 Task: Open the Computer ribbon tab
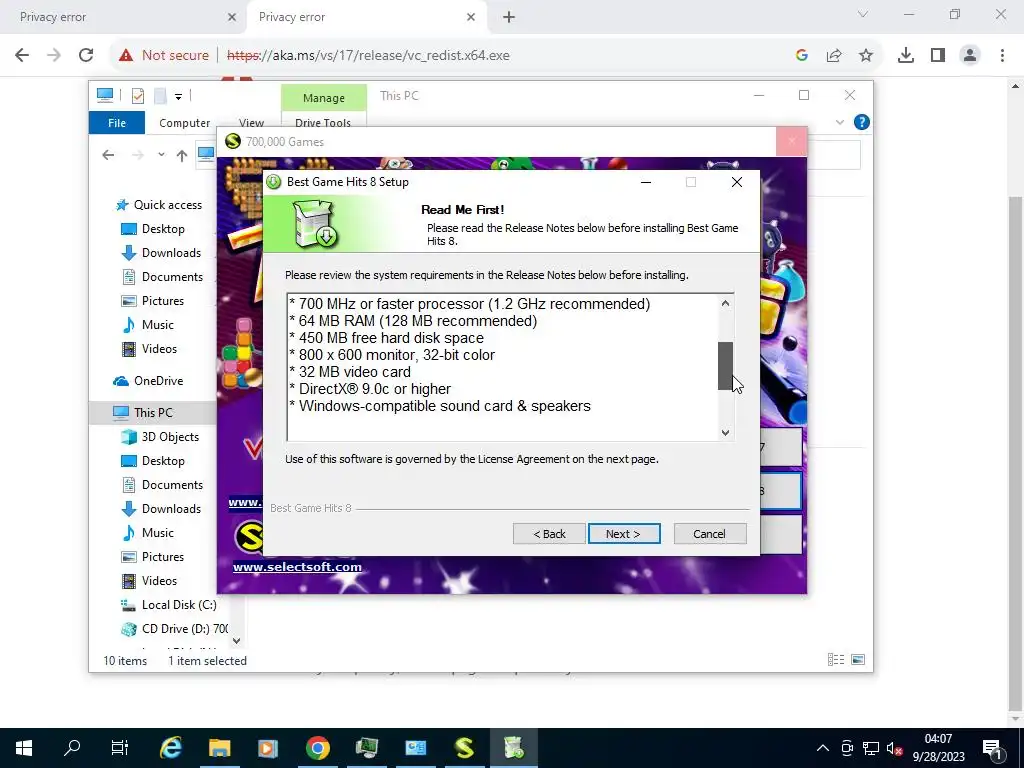(184, 123)
